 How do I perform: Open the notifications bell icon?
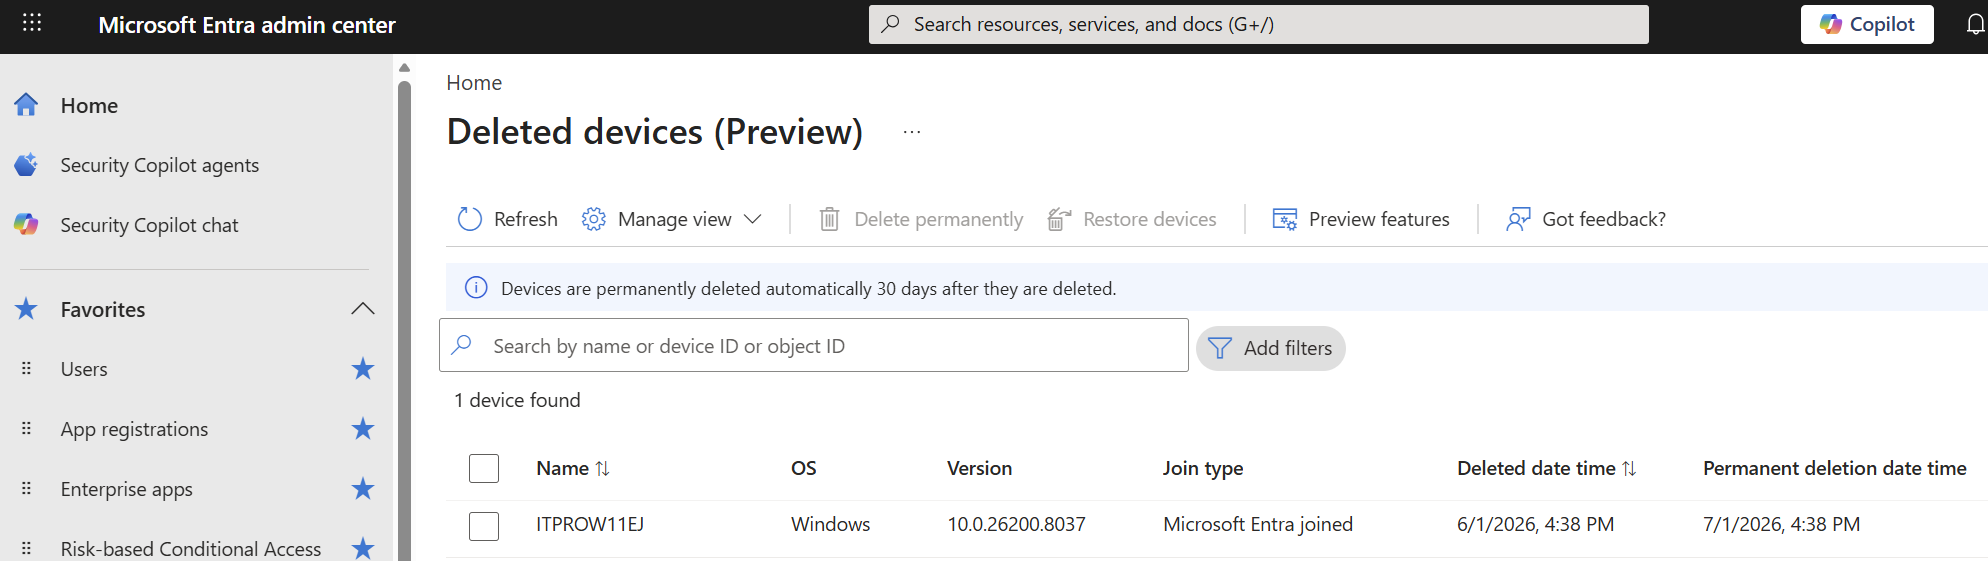(x=1976, y=25)
